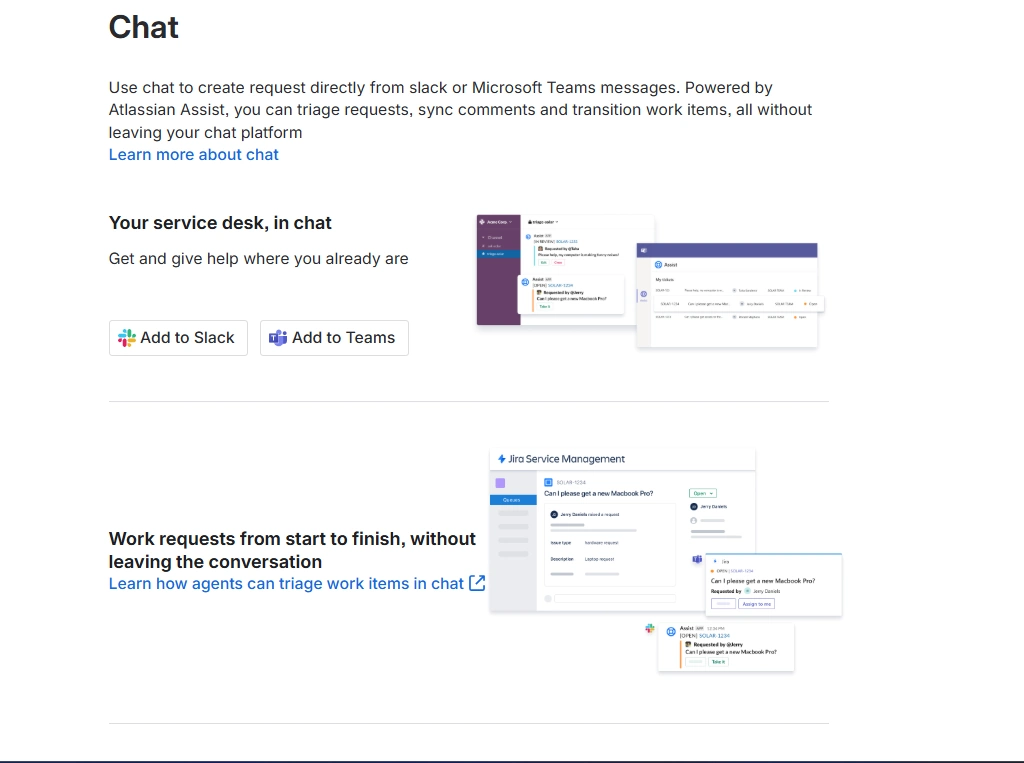Click the 'Your service desk, in chat' heading
1024x763 pixels.
(220, 223)
